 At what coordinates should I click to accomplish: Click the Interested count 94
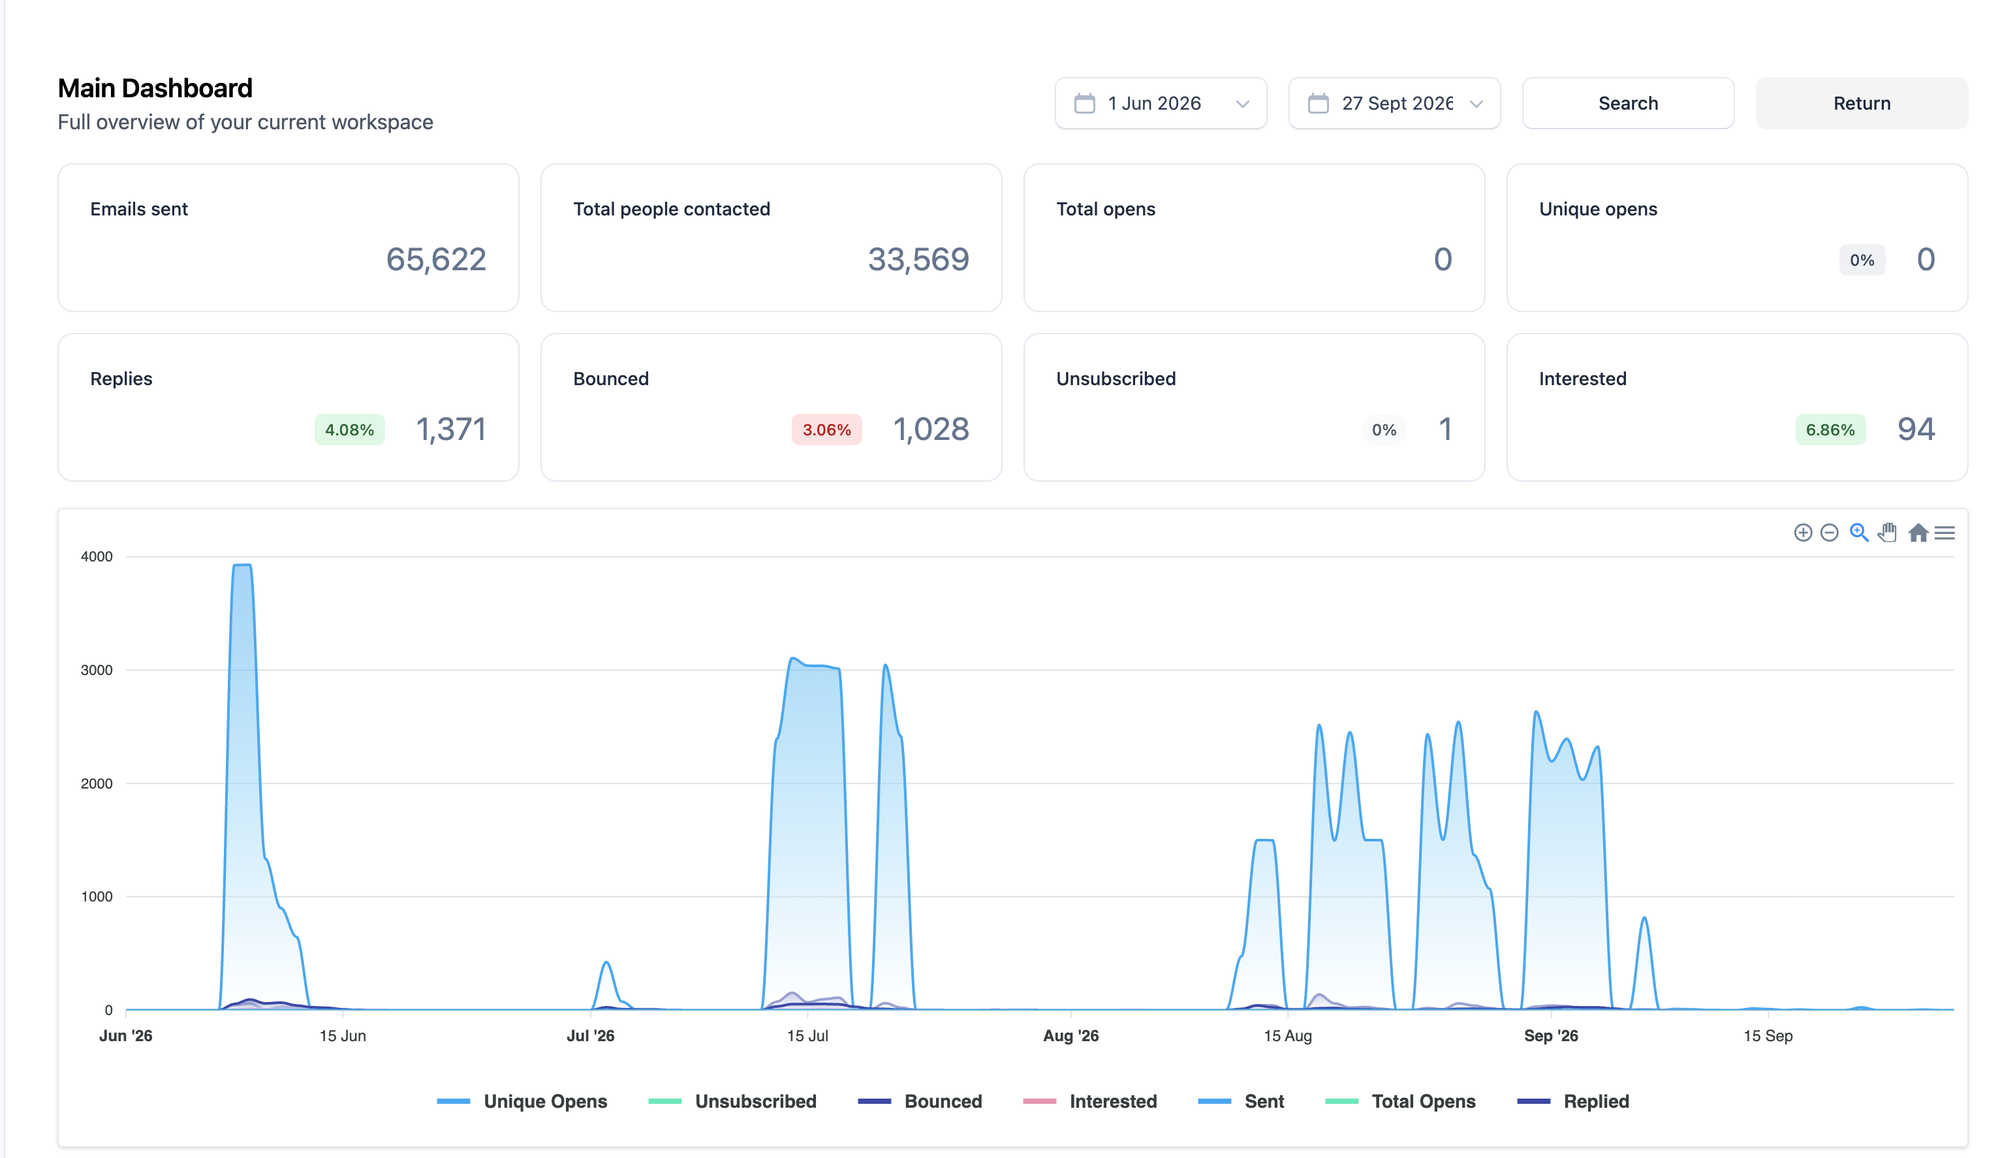pos(1916,429)
